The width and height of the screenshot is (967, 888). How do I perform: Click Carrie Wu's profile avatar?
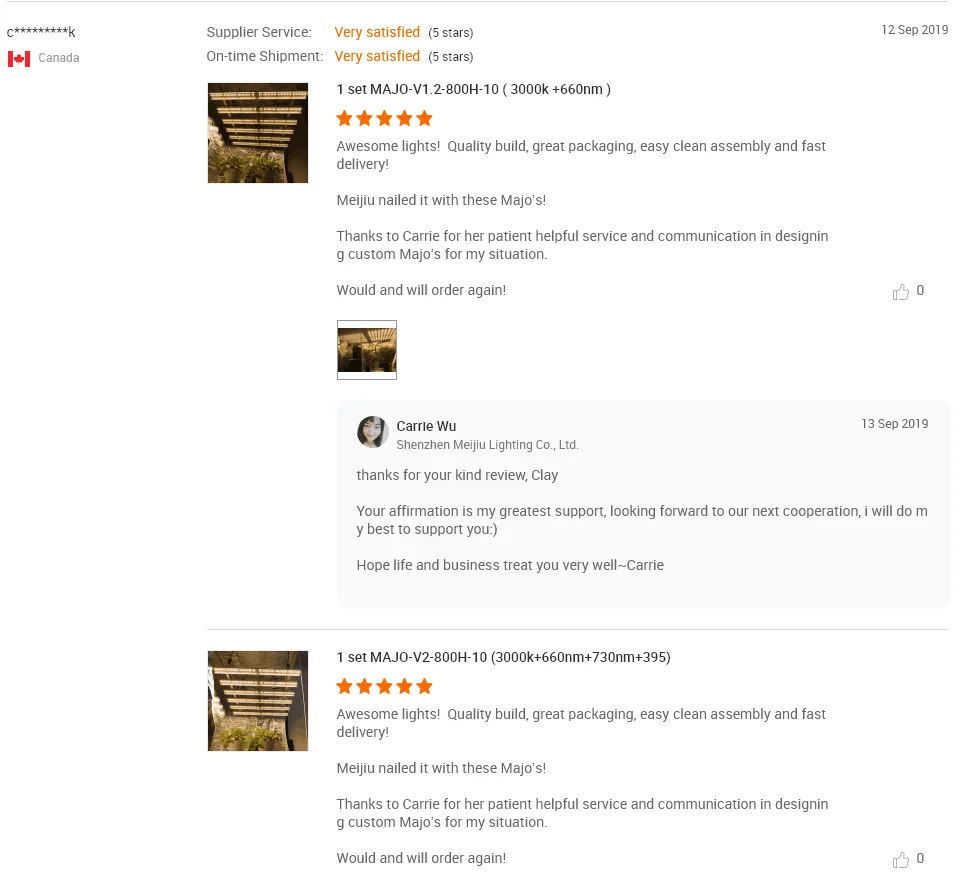[373, 432]
